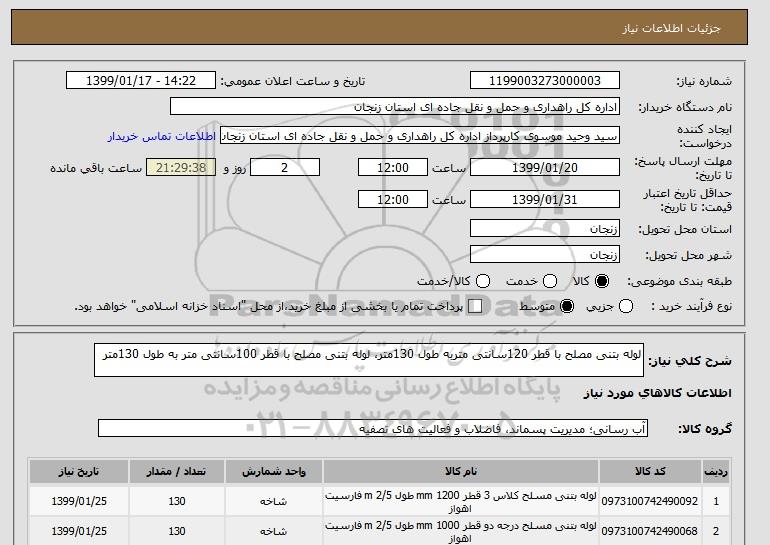Click the row number 2 cell
Image resolution: width=770 pixels, height=545 pixels.
pos(716,531)
